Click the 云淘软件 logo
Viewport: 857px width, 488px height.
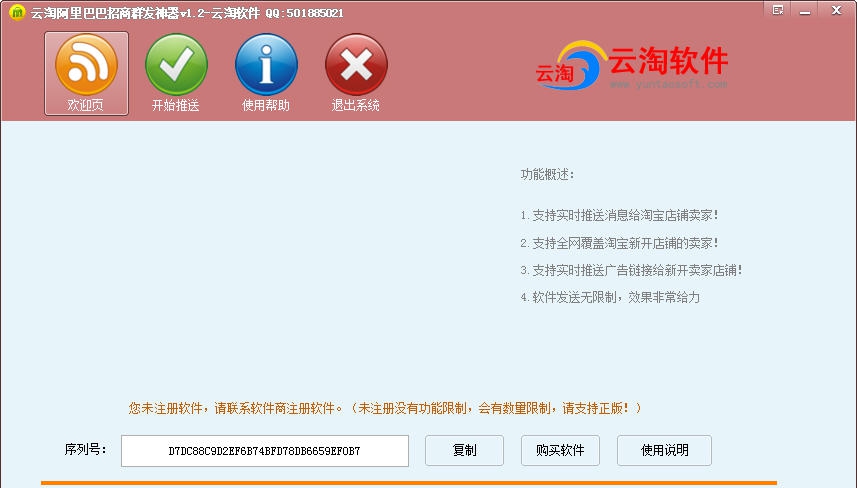point(632,65)
